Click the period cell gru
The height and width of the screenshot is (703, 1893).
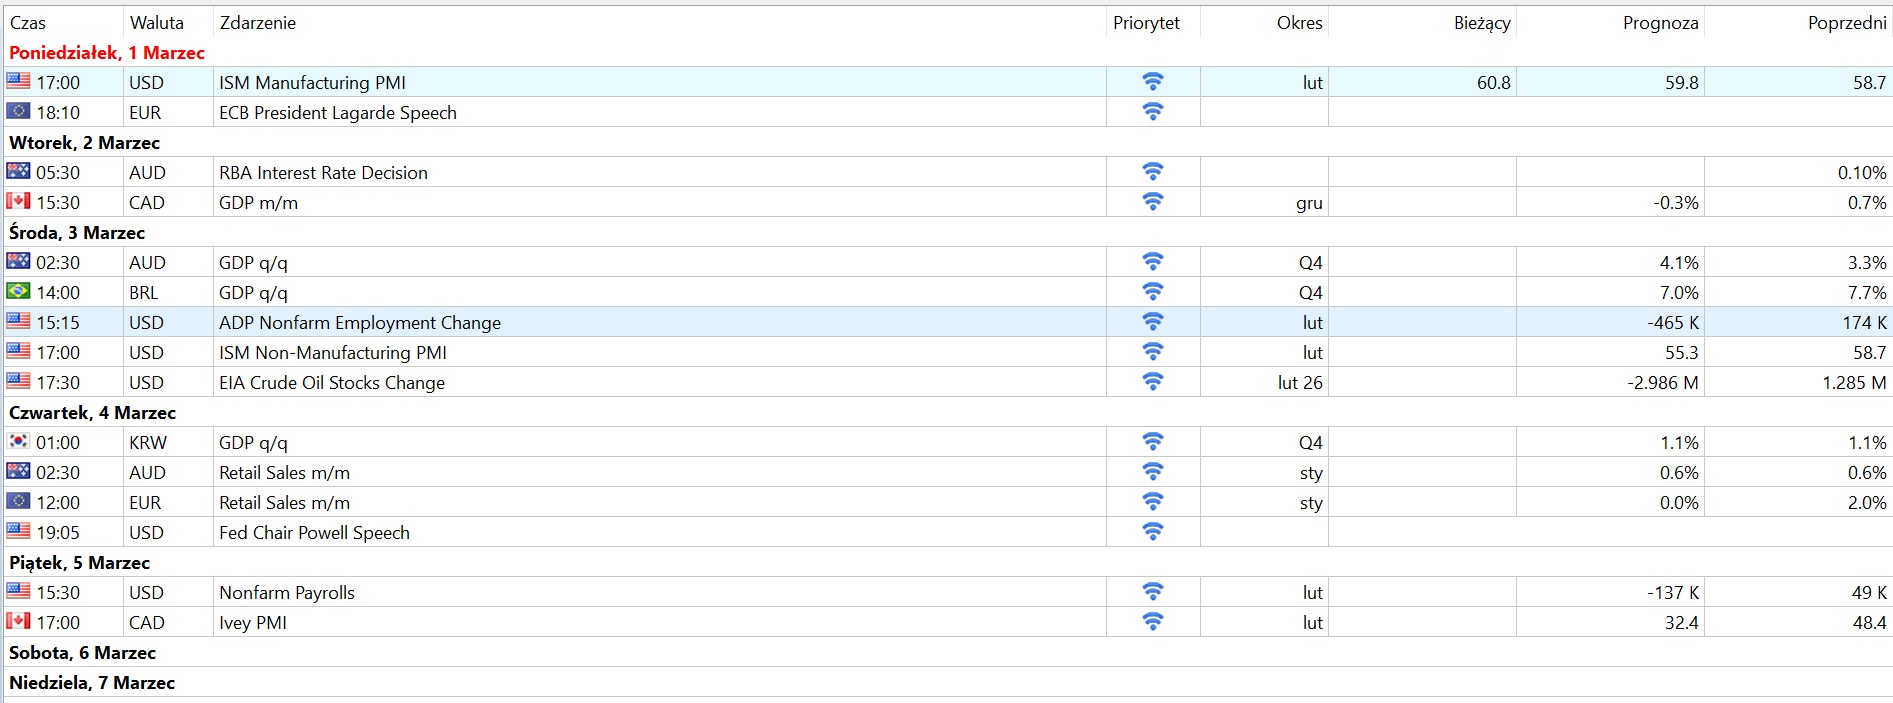pos(1309,203)
